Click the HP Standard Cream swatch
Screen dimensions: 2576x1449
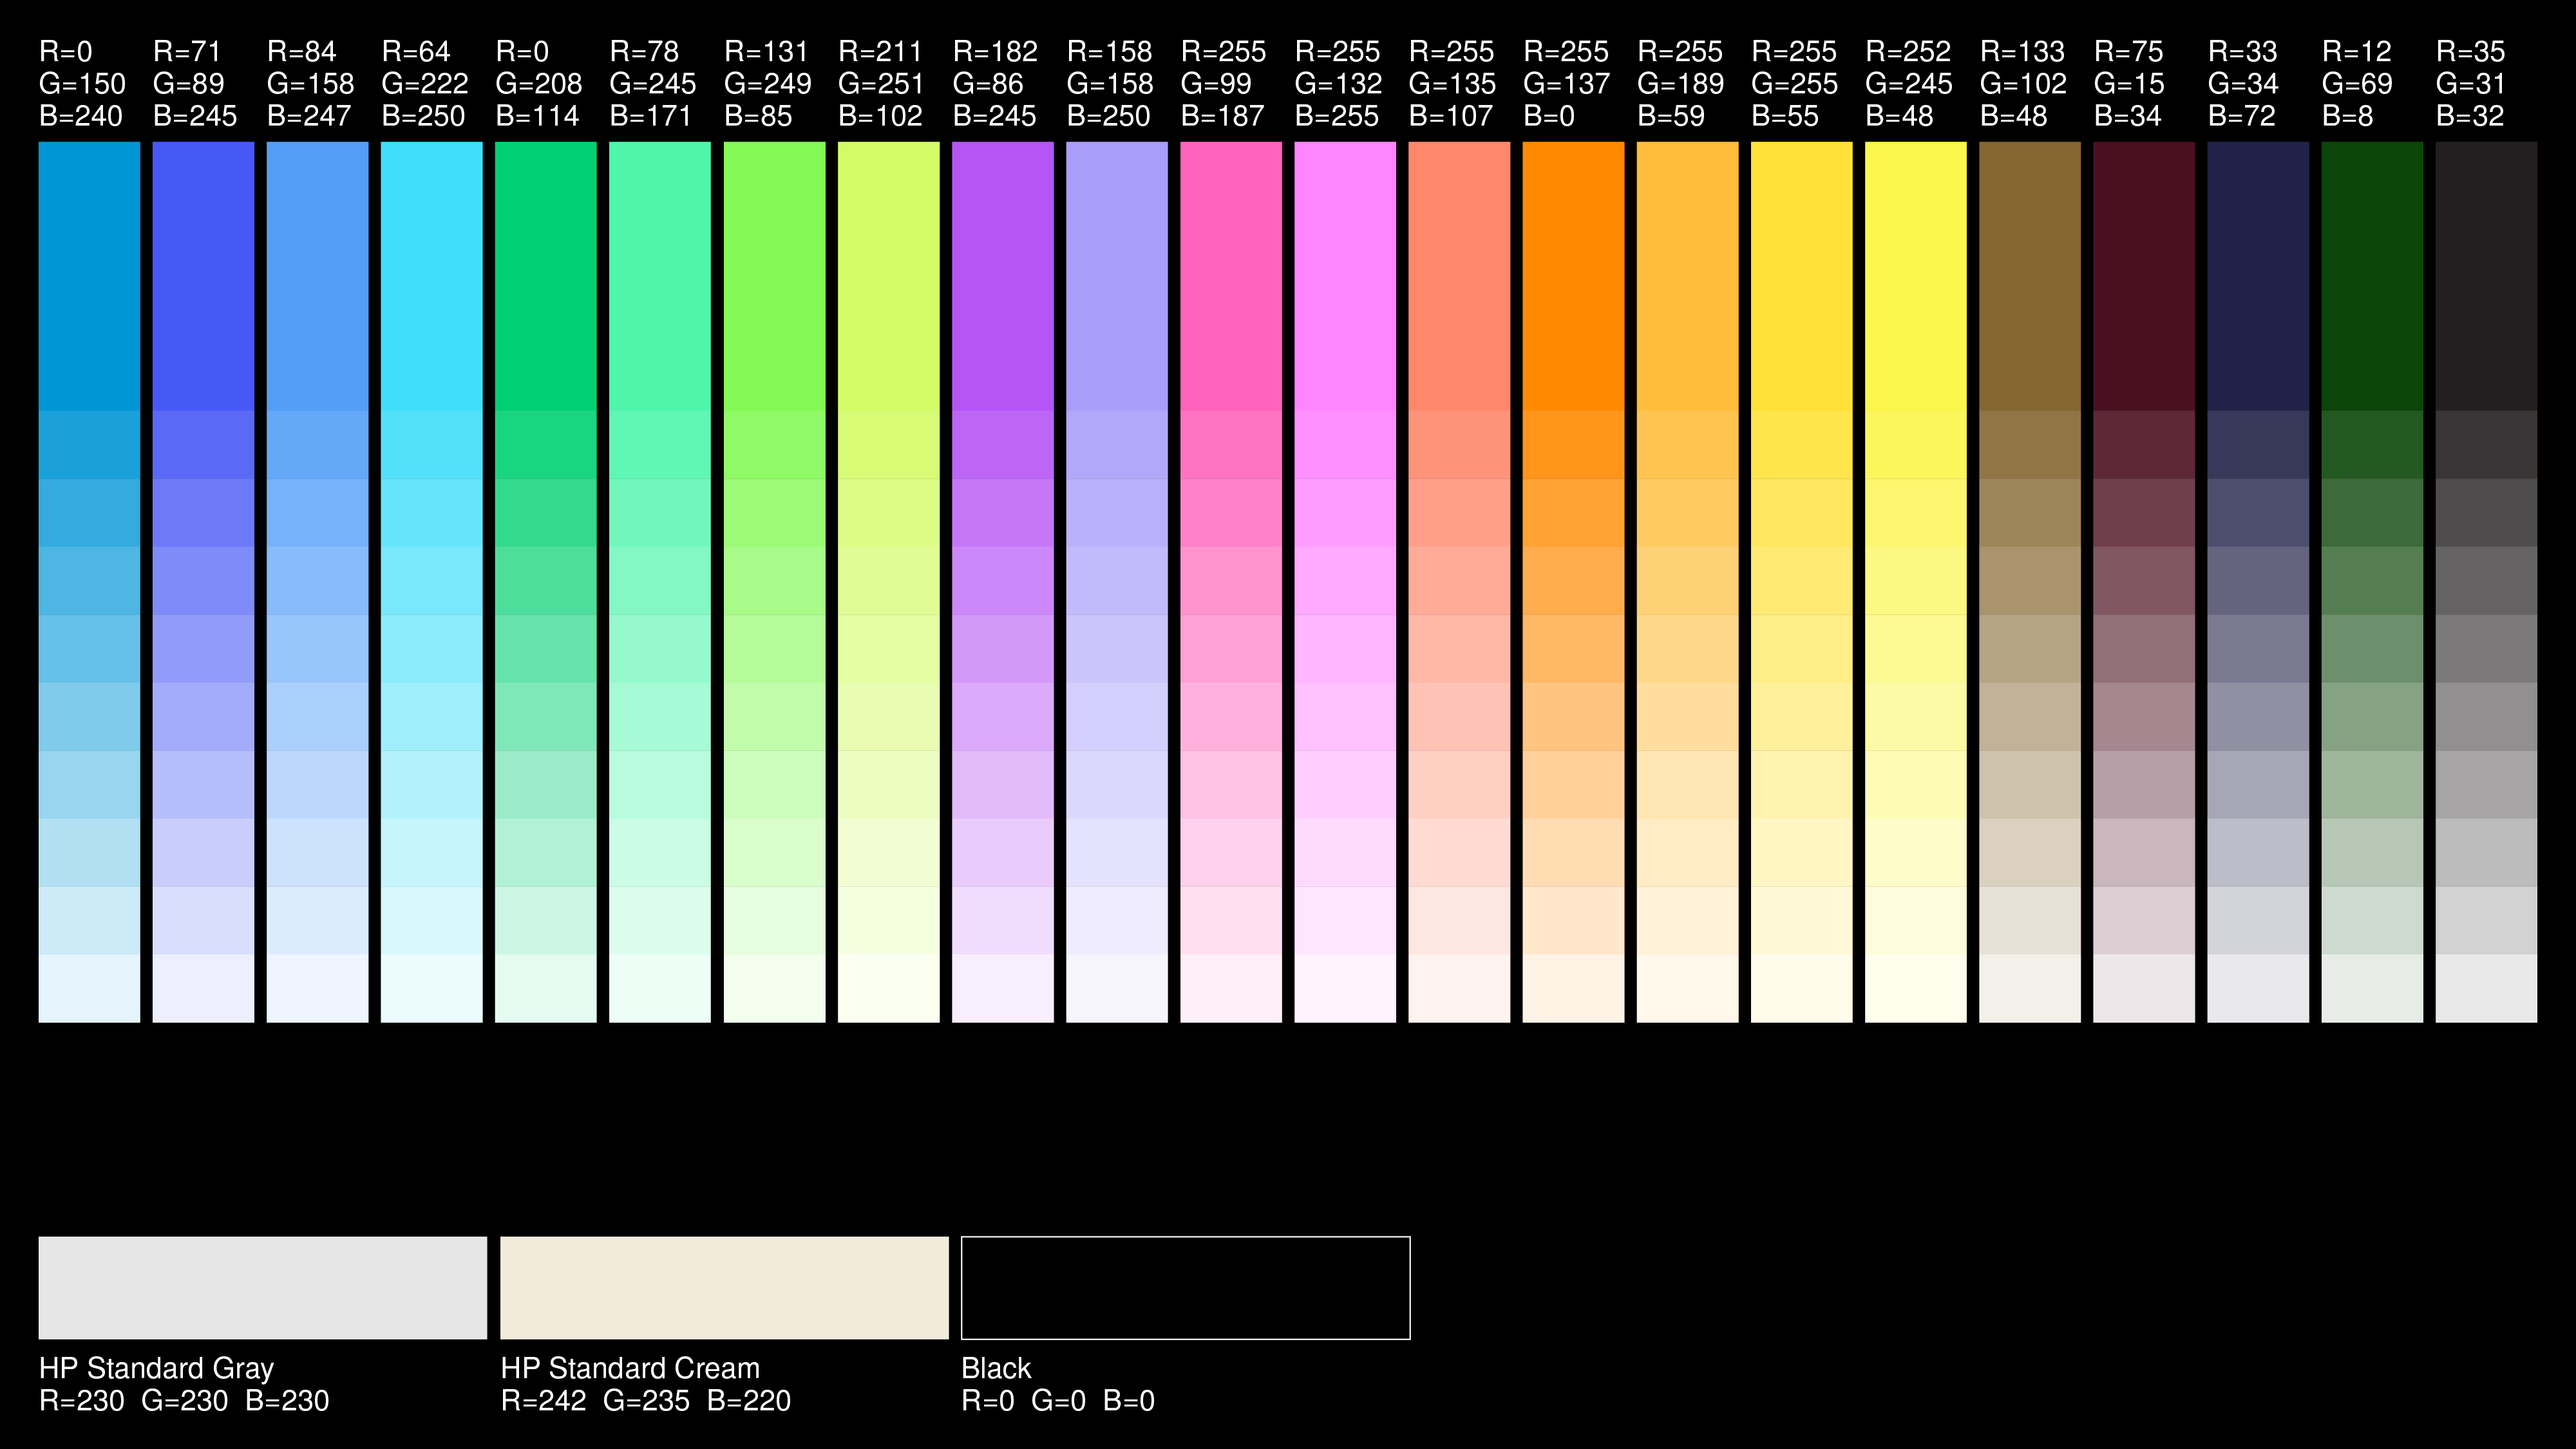click(724, 1287)
